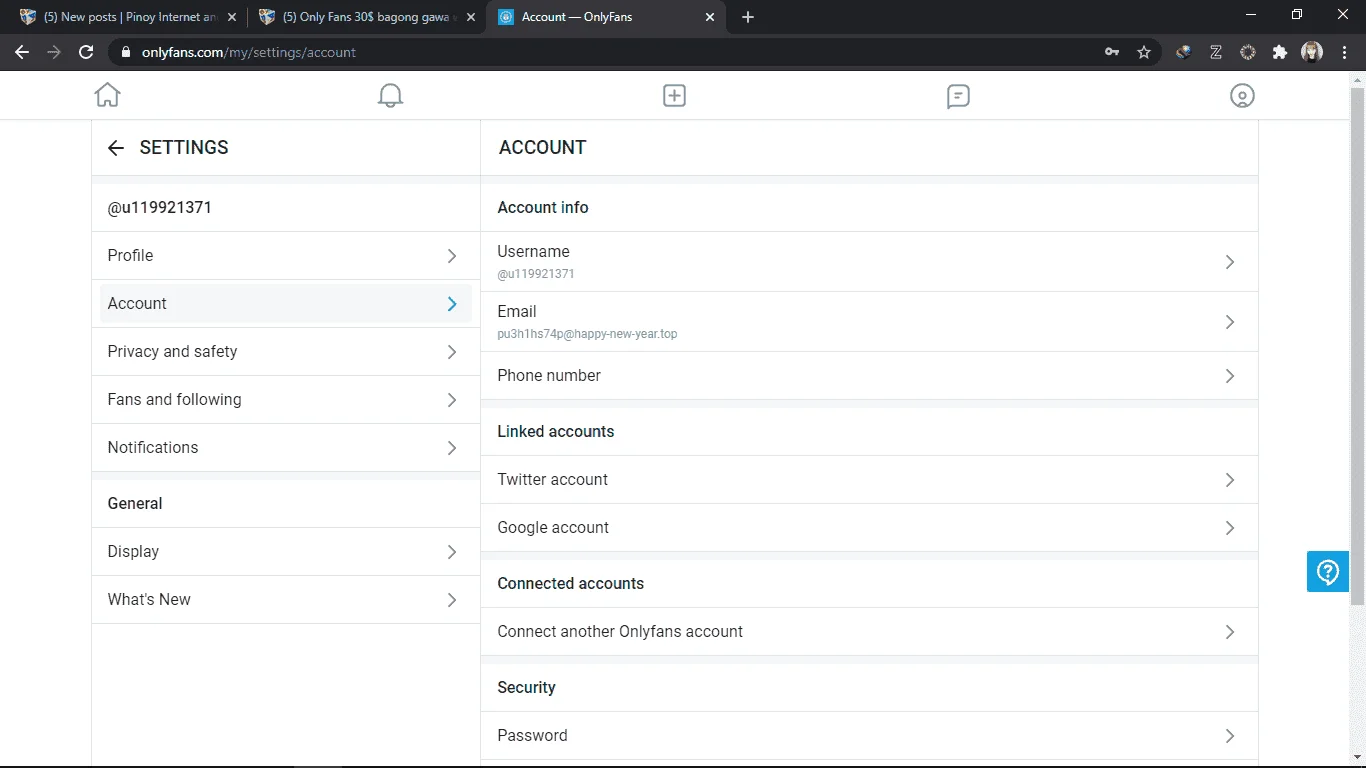
Task: Open the notifications bell icon
Action: coord(390,95)
